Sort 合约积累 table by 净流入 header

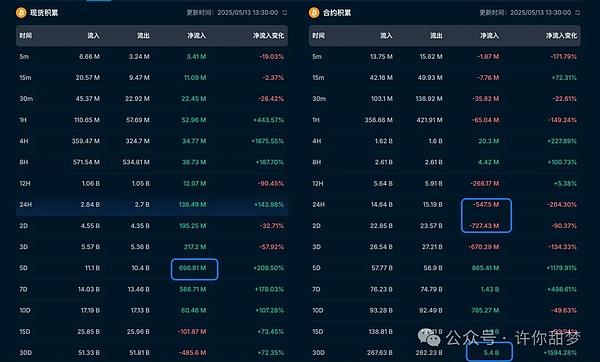click(490, 36)
